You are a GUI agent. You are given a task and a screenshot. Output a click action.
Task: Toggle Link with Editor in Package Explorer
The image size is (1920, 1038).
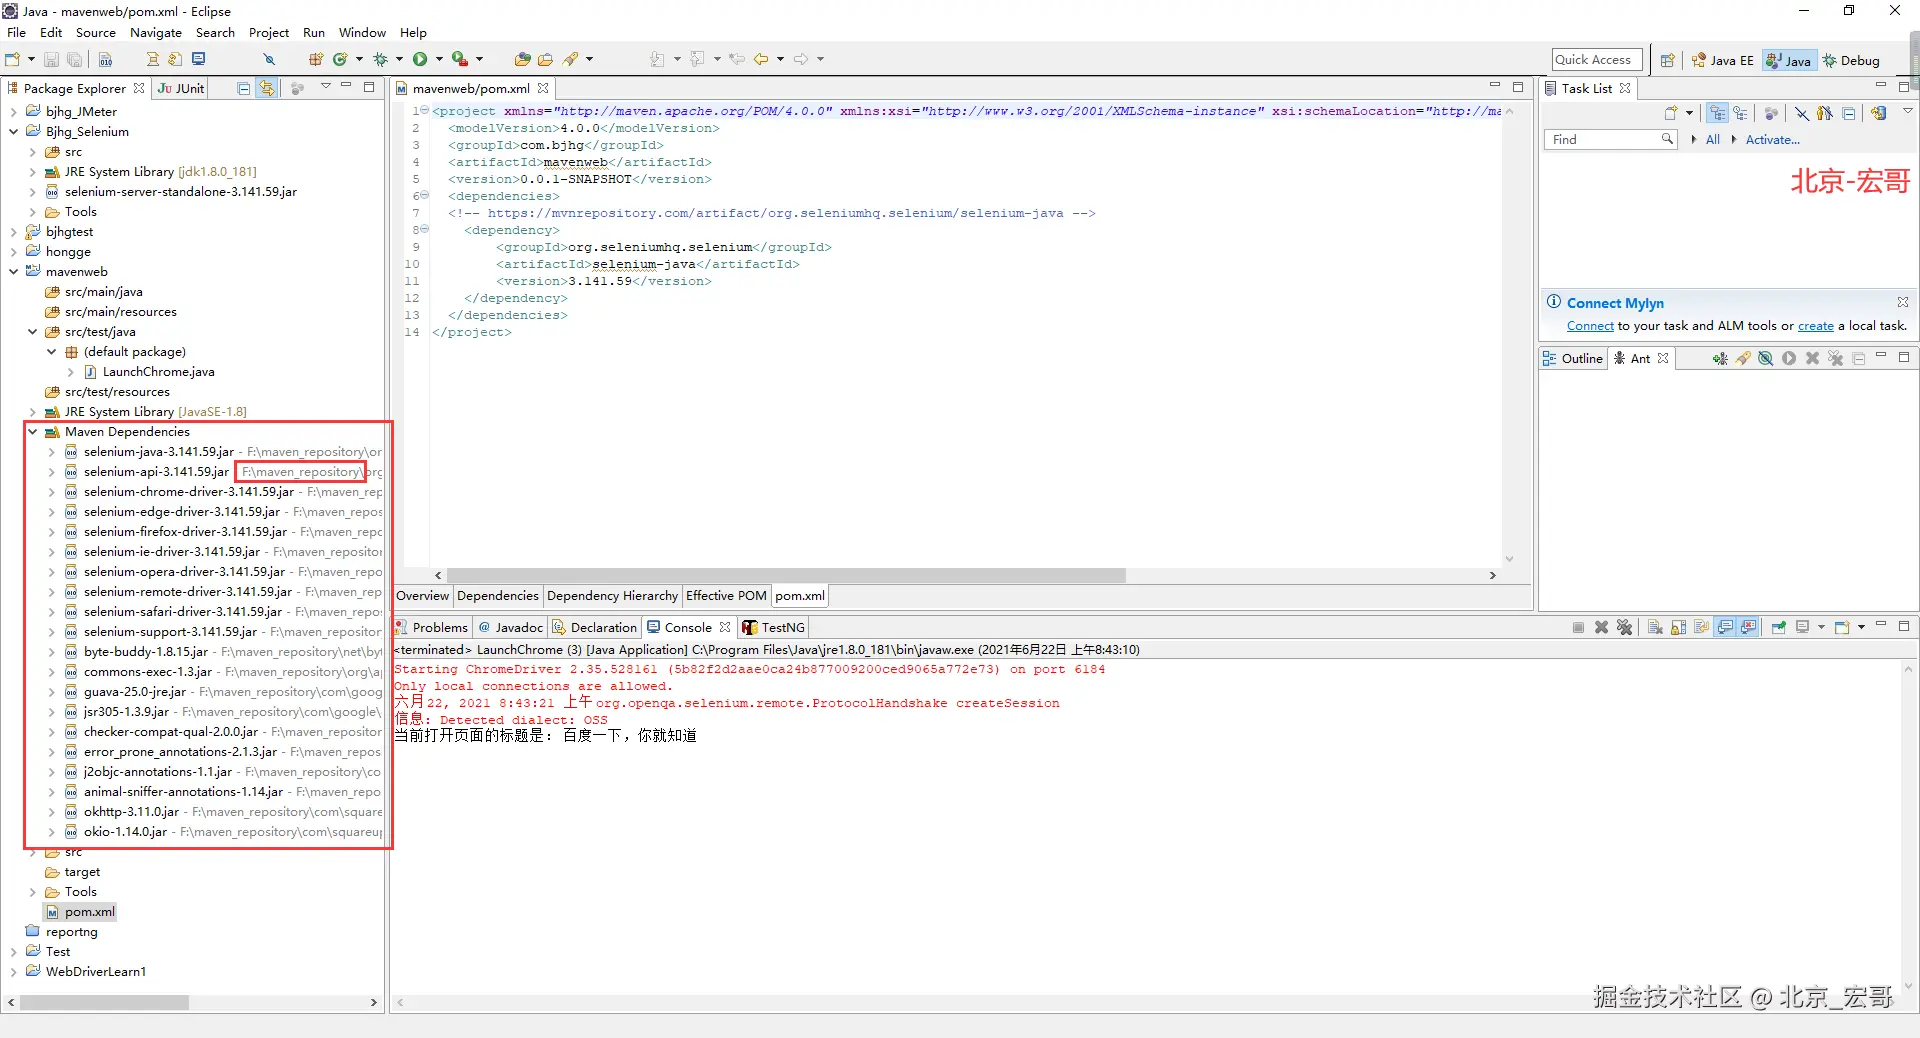click(x=267, y=88)
